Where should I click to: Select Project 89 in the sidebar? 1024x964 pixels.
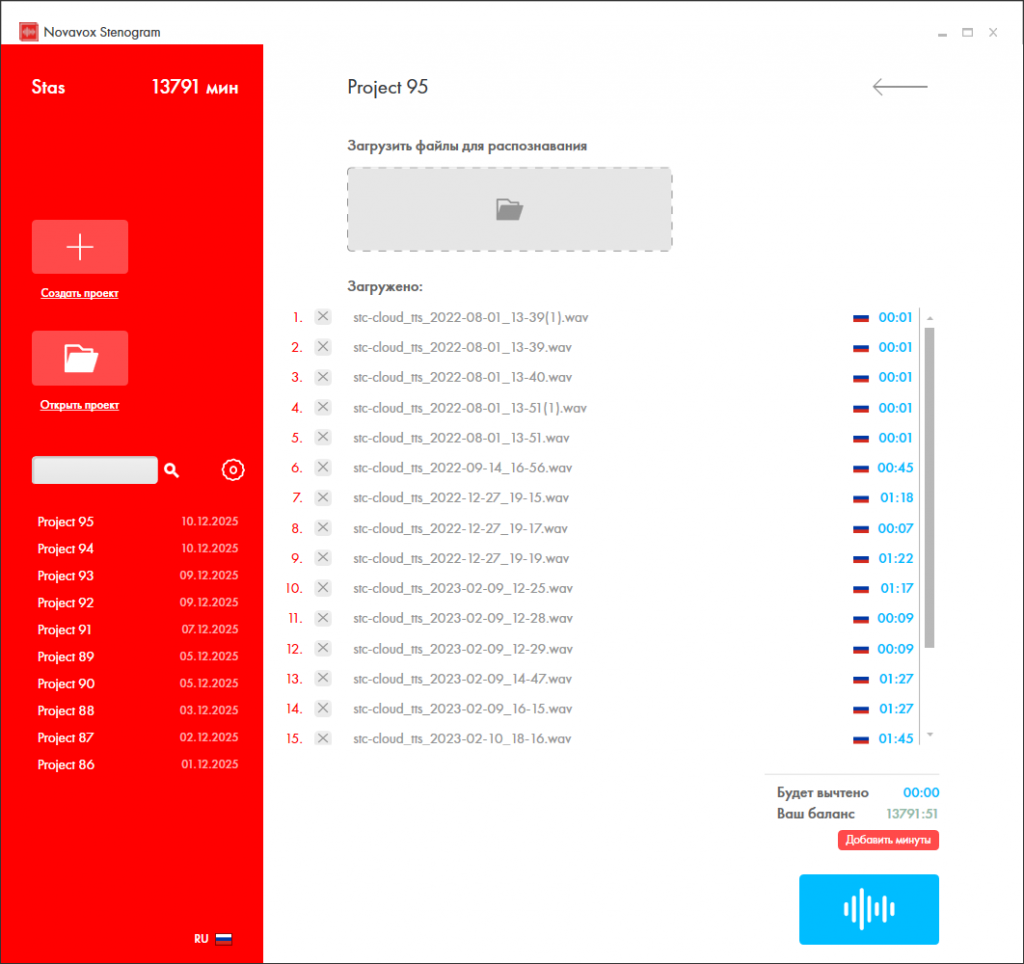click(66, 657)
